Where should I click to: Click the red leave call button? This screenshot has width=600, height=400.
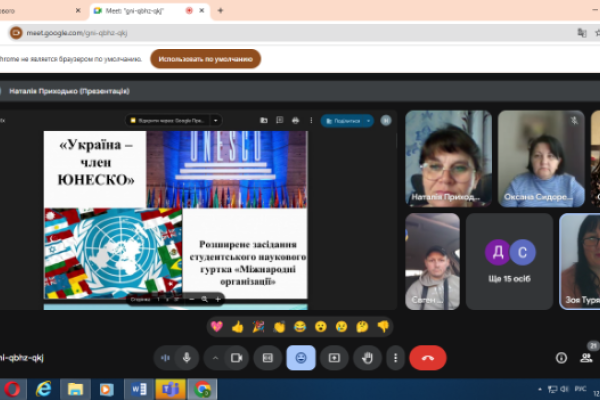(x=428, y=357)
